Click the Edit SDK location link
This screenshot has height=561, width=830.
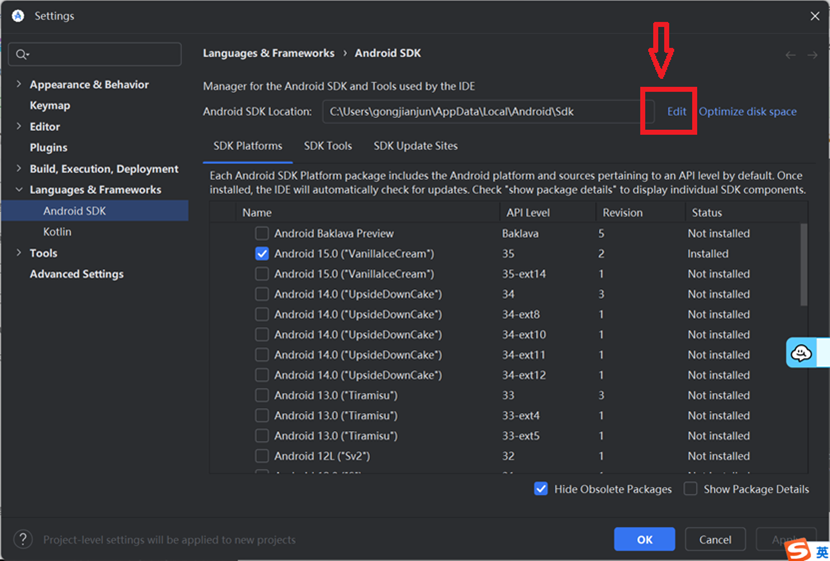(676, 112)
